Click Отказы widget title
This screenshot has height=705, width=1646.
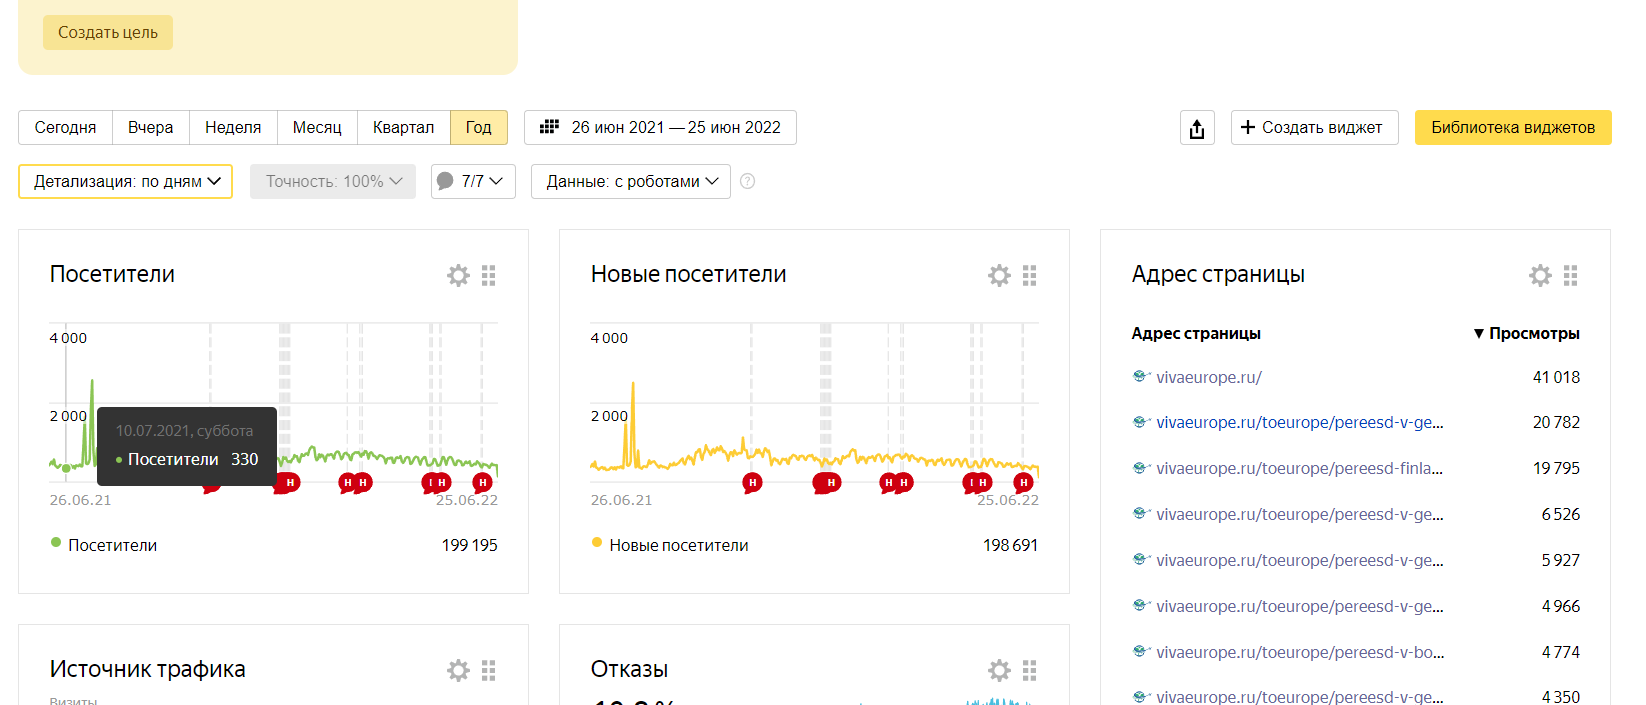pos(629,669)
